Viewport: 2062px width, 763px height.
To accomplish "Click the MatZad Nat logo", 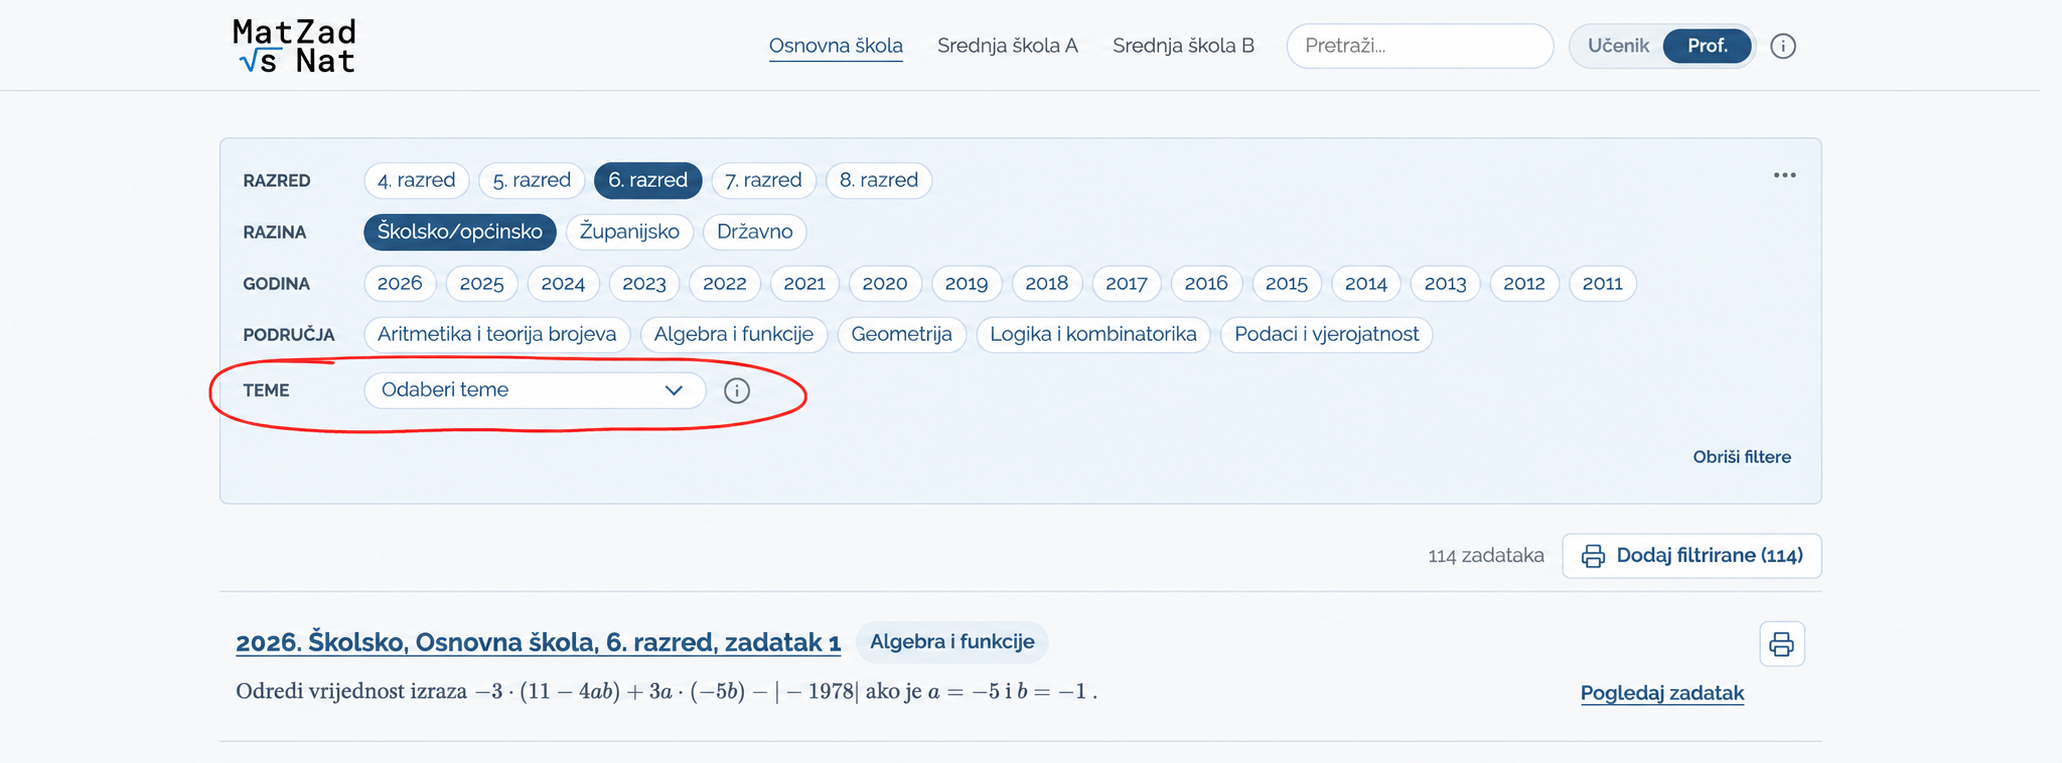I will tap(294, 46).
